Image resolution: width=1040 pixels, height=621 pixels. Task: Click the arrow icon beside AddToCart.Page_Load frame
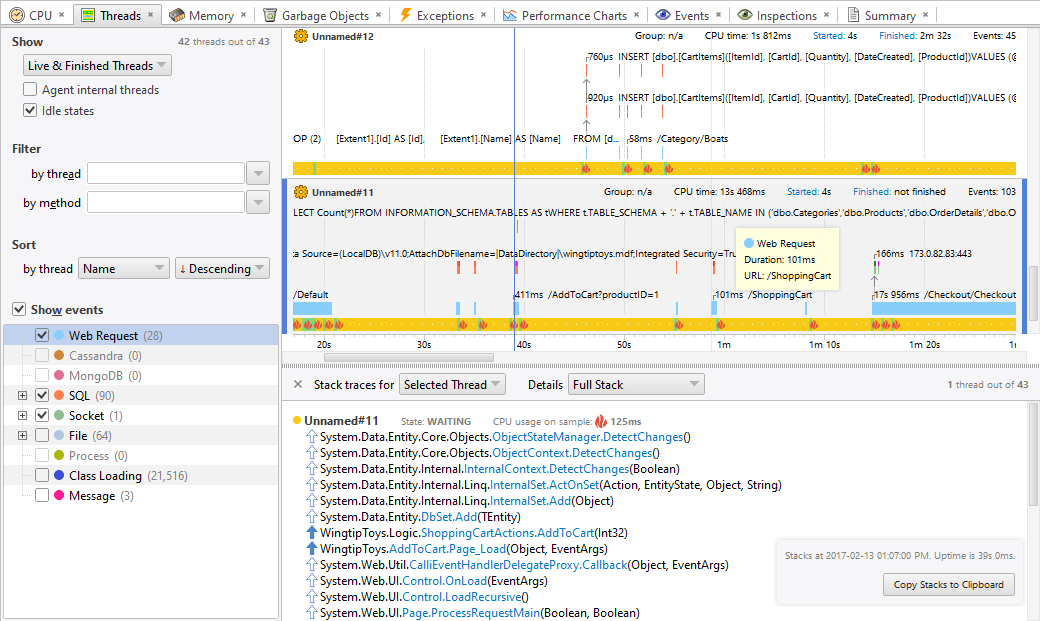[x=312, y=549]
